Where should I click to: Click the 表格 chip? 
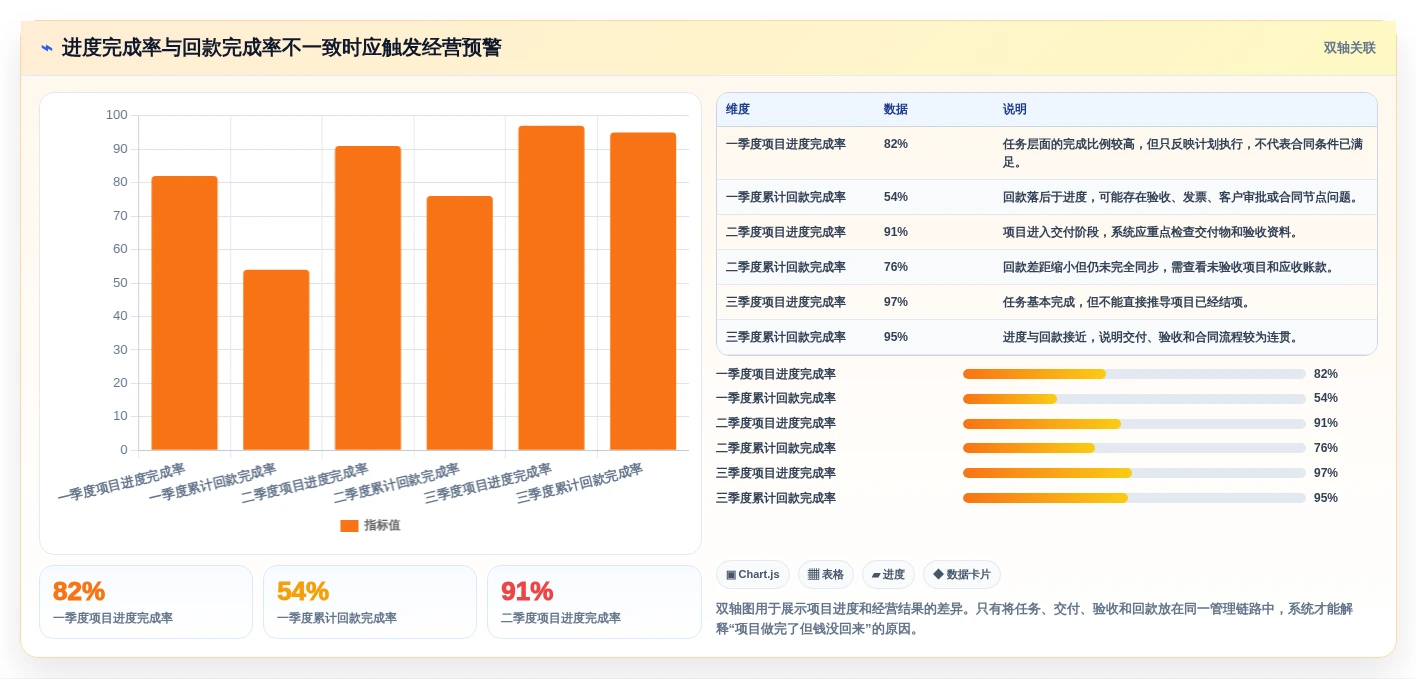coord(826,575)
